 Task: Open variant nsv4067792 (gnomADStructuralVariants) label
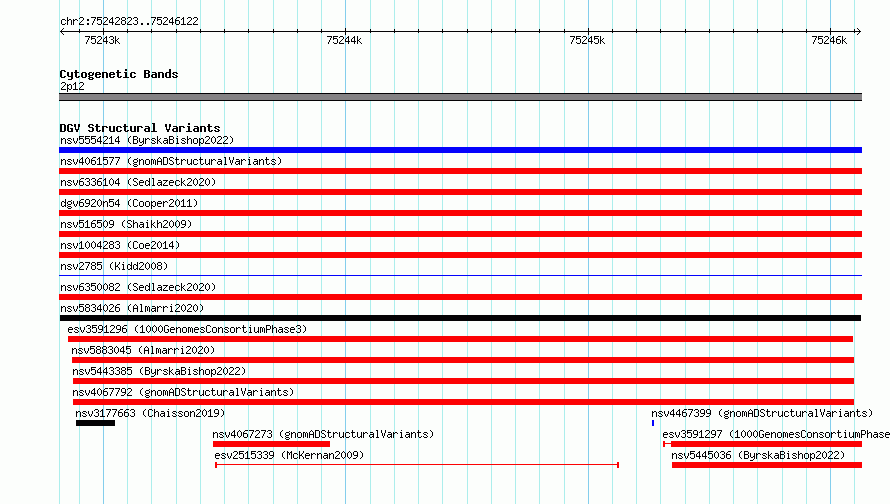click(183, 392)
